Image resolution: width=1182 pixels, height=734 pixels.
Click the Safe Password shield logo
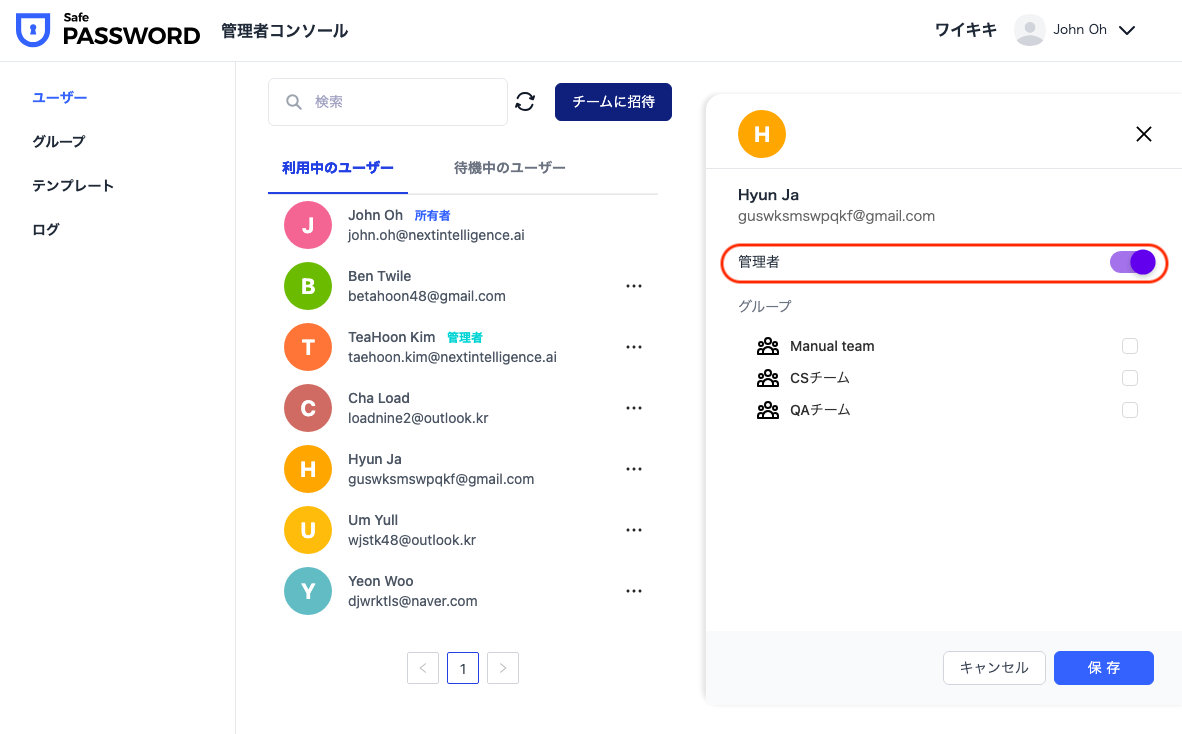[x=33, y=30]
